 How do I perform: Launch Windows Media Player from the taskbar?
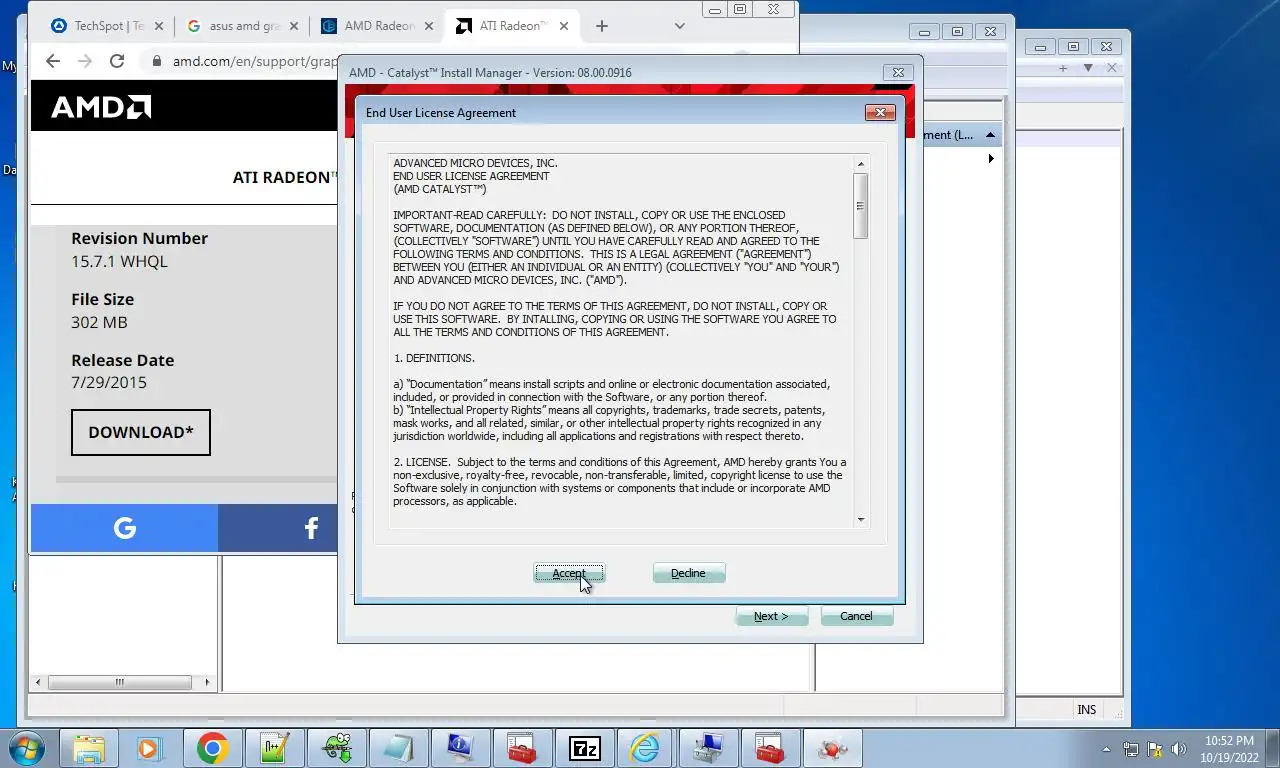(150, 748)
